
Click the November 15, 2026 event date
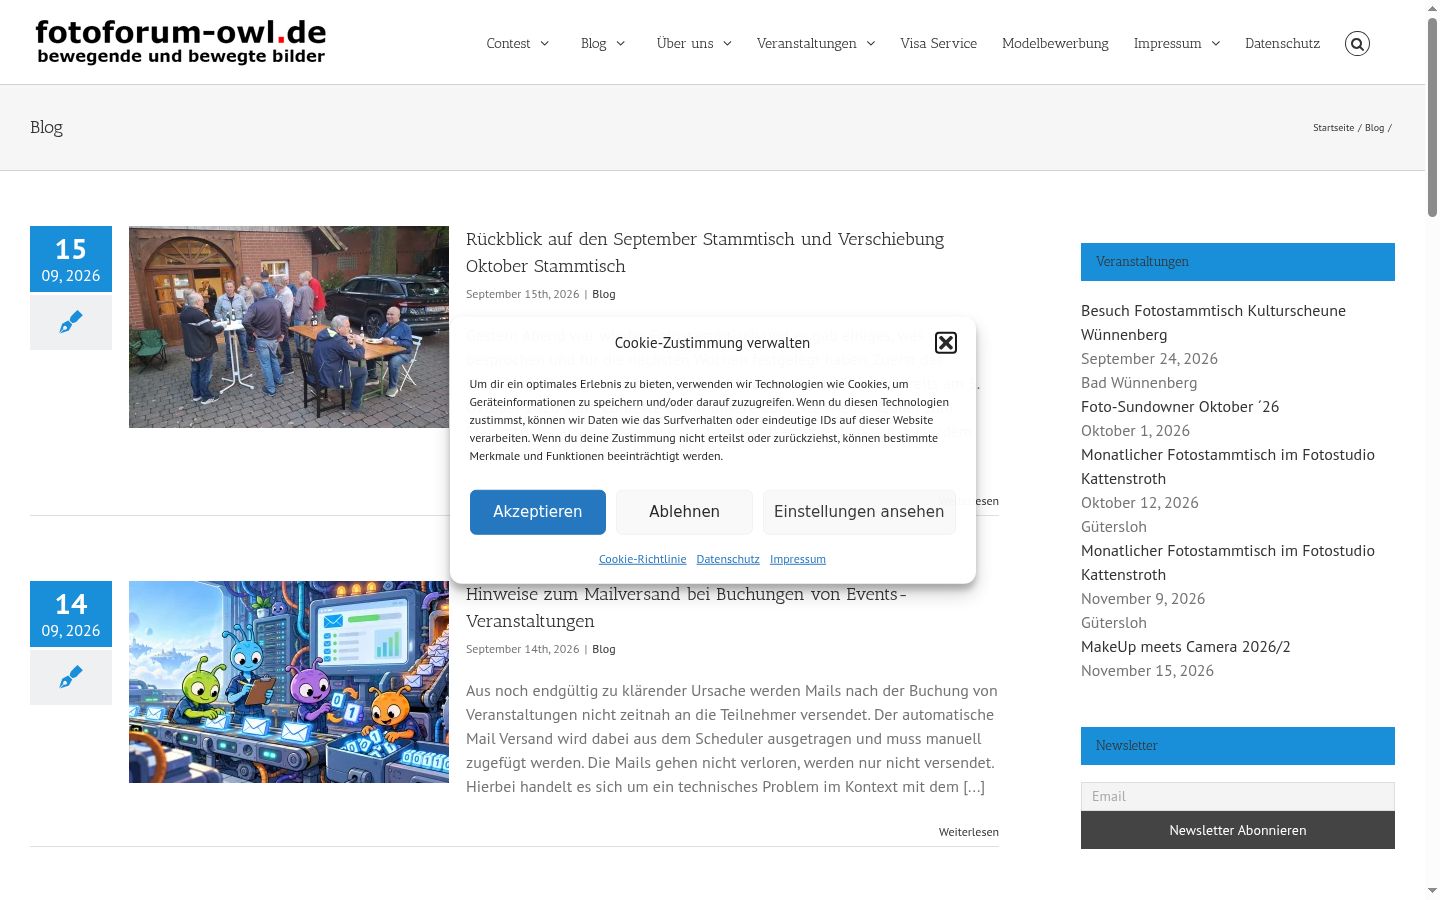coord(1147,671)
